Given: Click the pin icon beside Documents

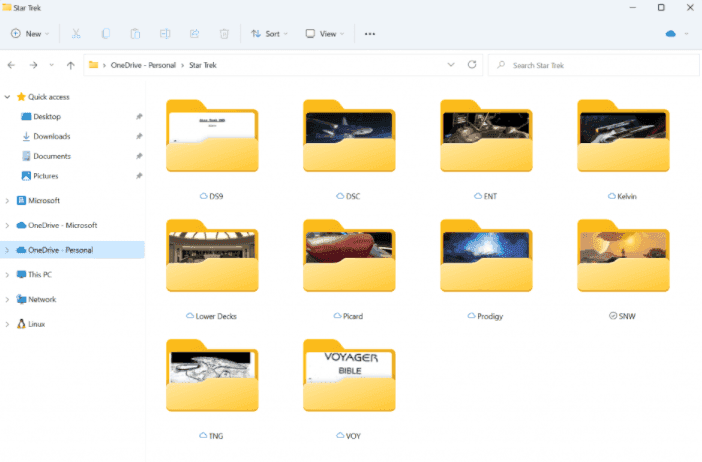Looking at the screenshot, I should pyautogui.click(x=139, y=156).
